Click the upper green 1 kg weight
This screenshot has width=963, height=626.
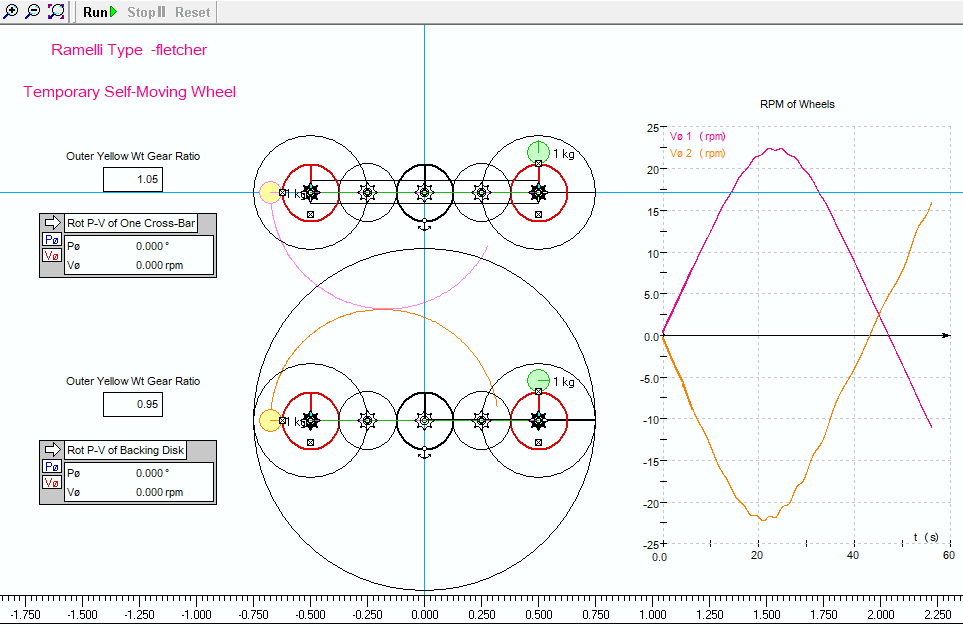pos(539,152)
